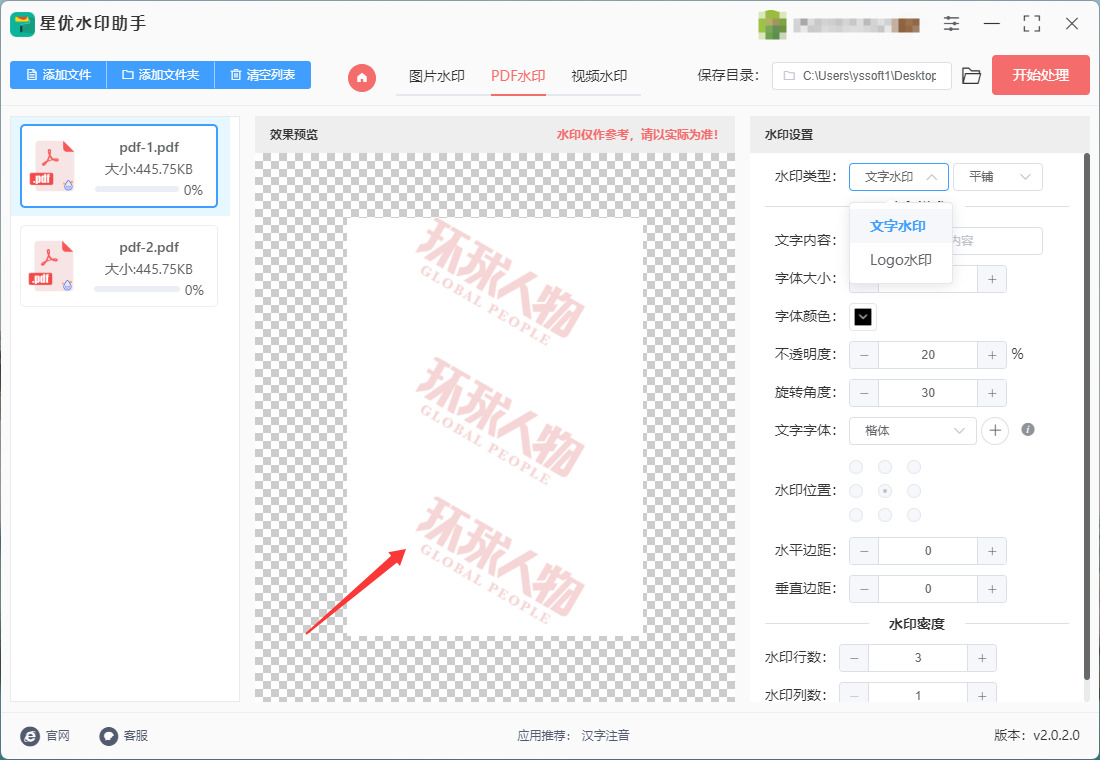Click the user avatar in title bar

(x=772, y=25)
